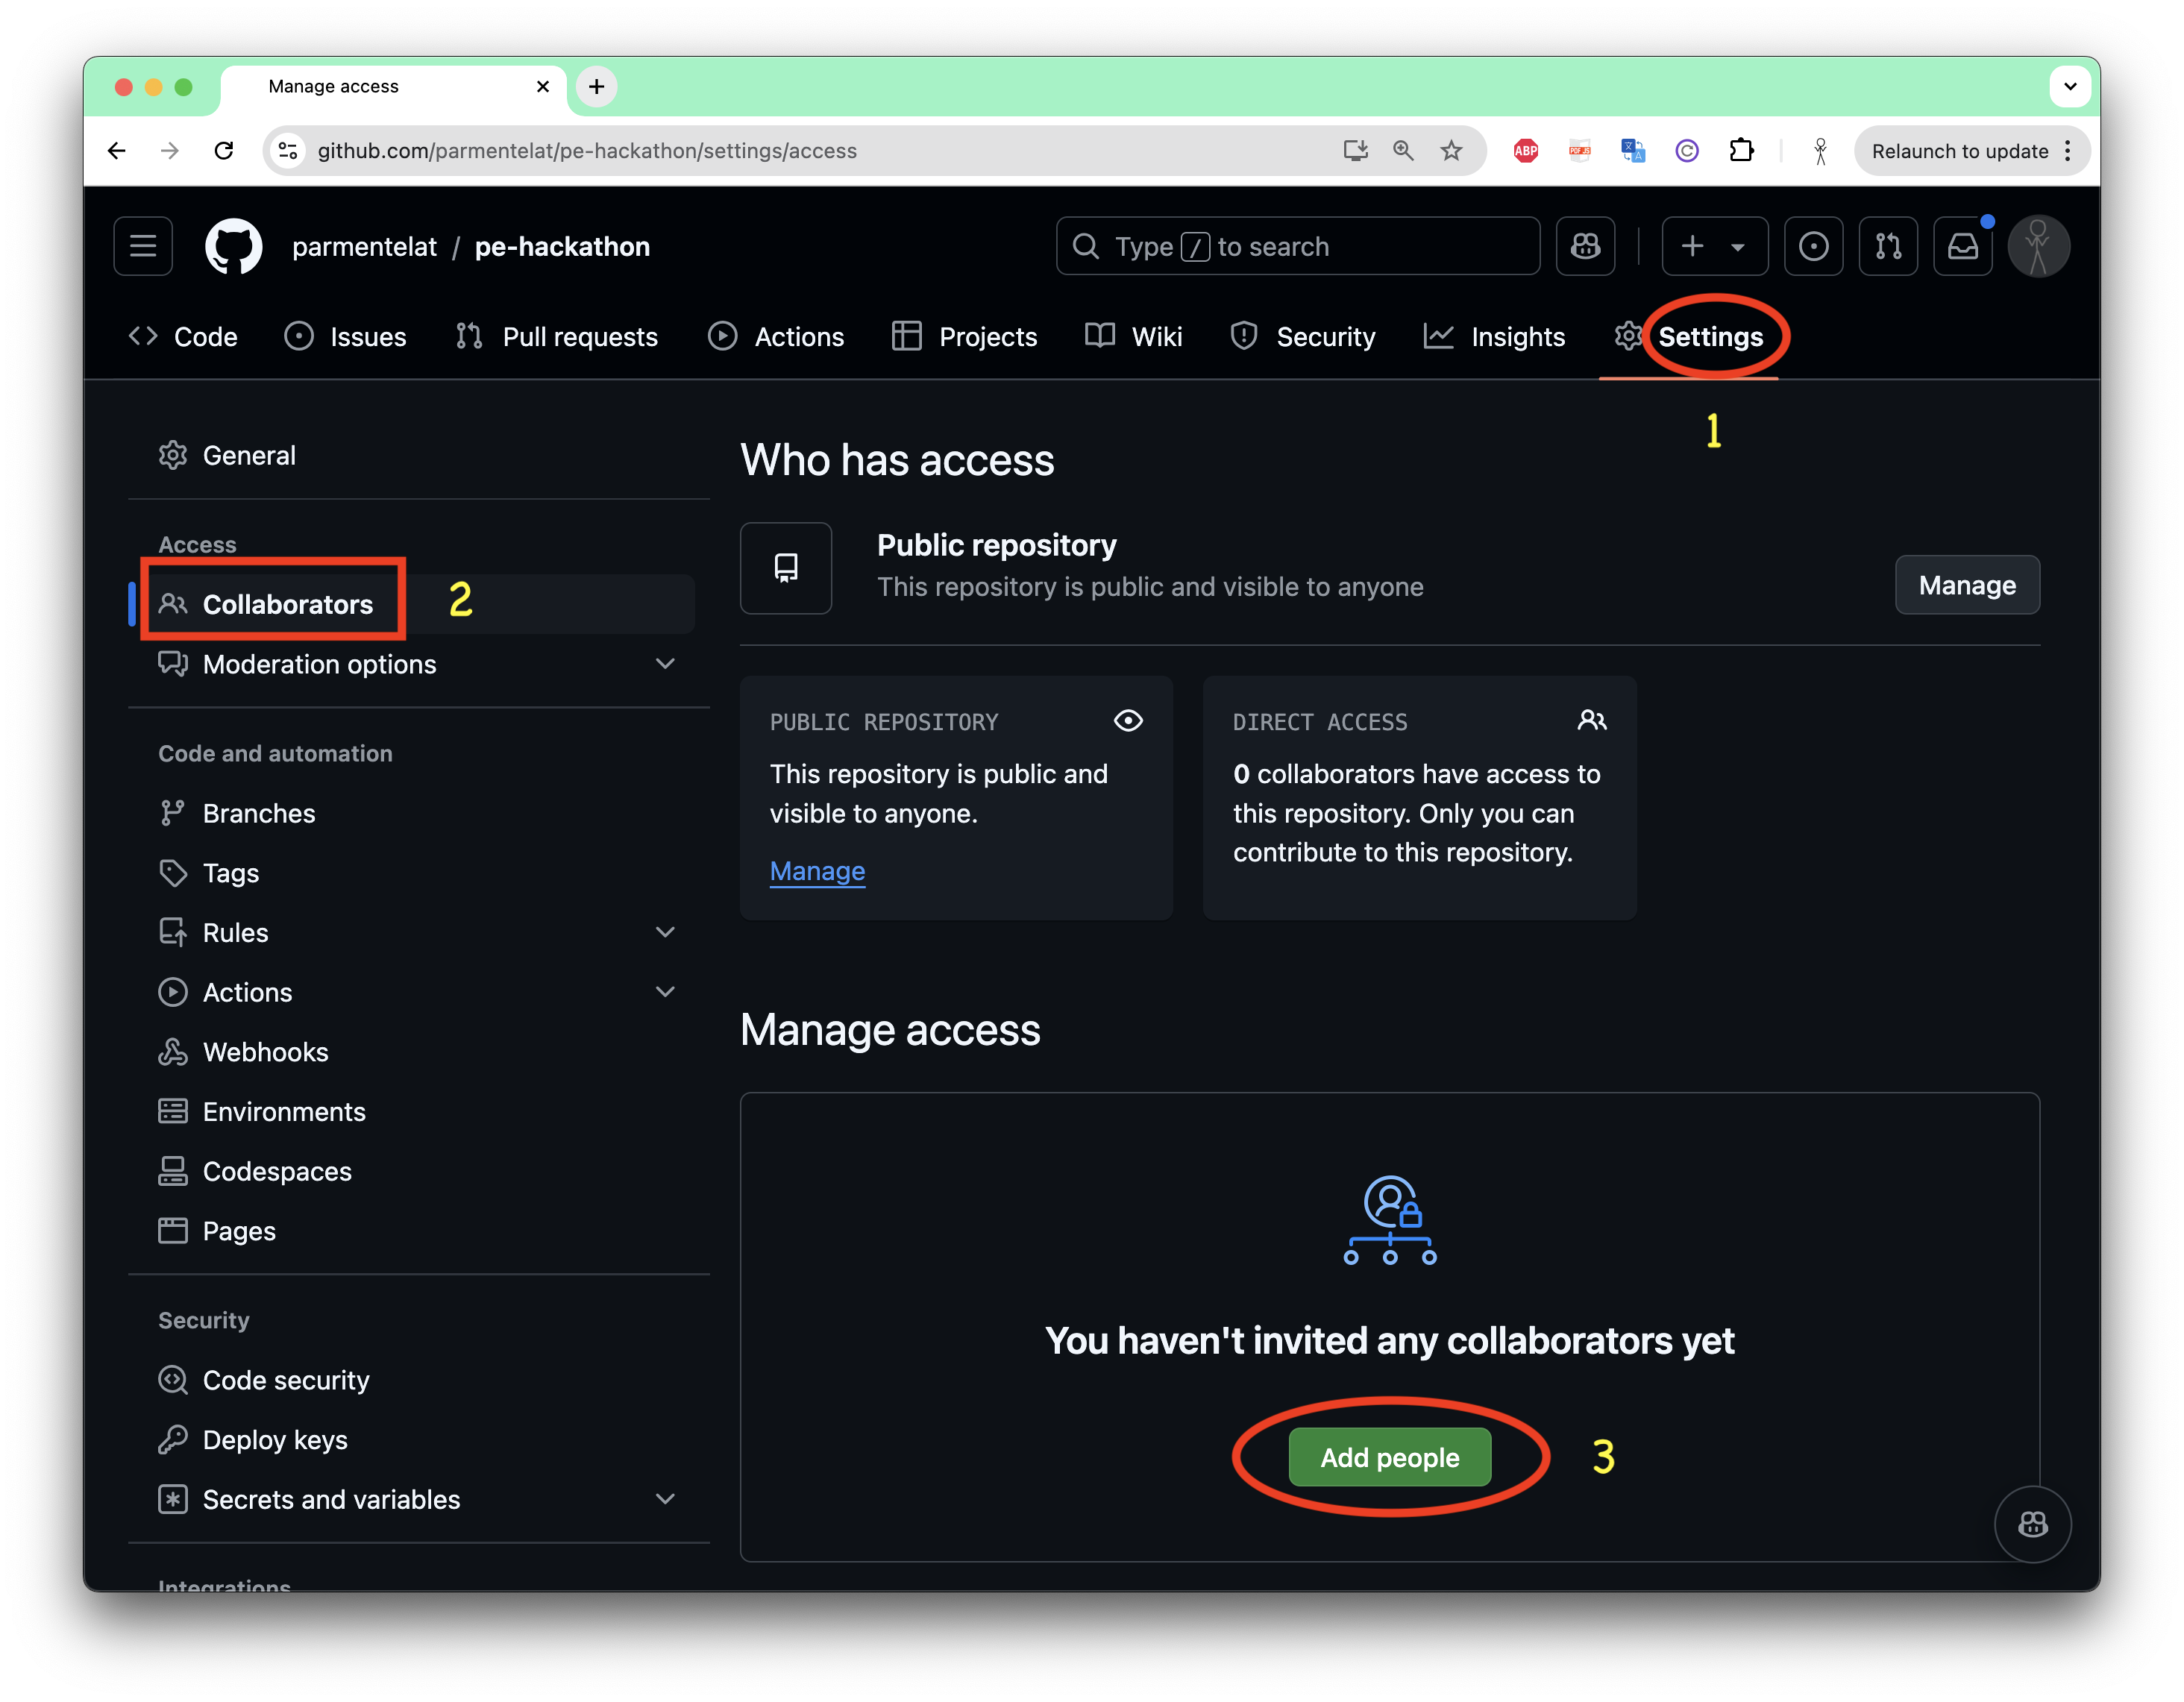
Task: Open the create new plus dropdown
Action: (x=1714, y=246)
